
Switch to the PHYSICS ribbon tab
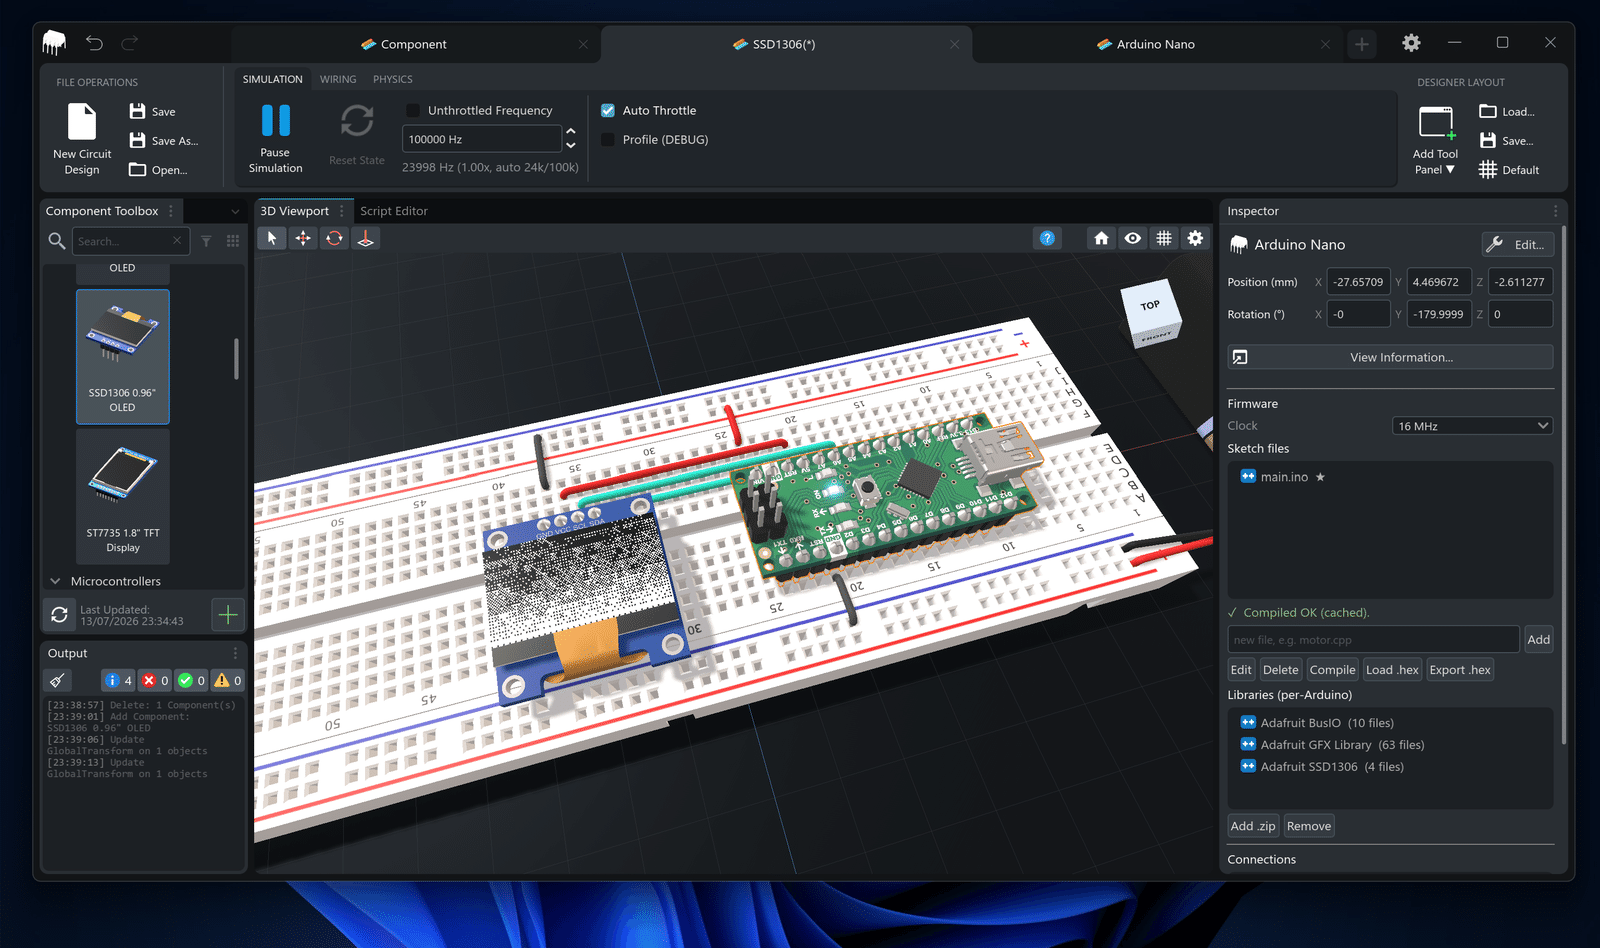pos(393,79)
